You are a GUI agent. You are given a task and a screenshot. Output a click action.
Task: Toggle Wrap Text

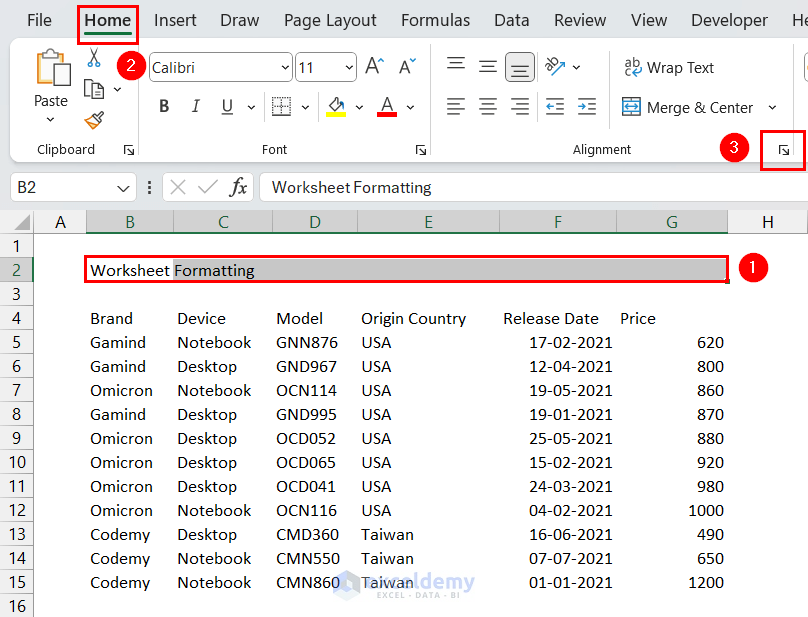668,68
